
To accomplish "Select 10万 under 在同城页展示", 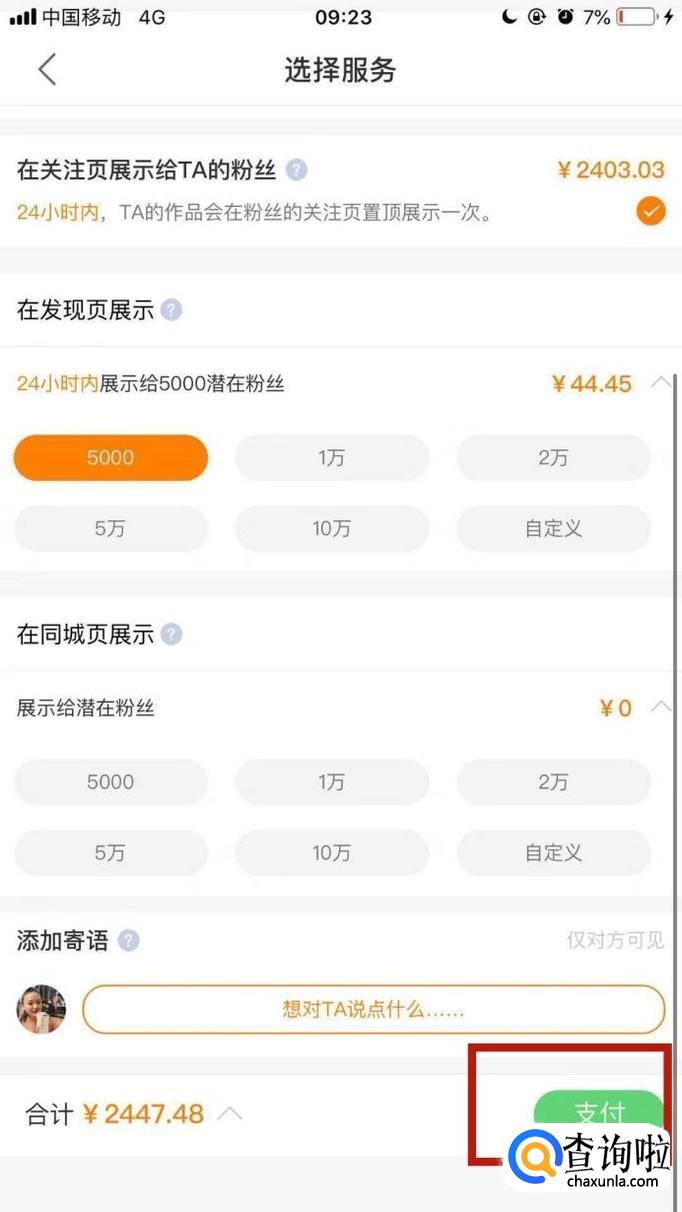I will click(331, 853).
